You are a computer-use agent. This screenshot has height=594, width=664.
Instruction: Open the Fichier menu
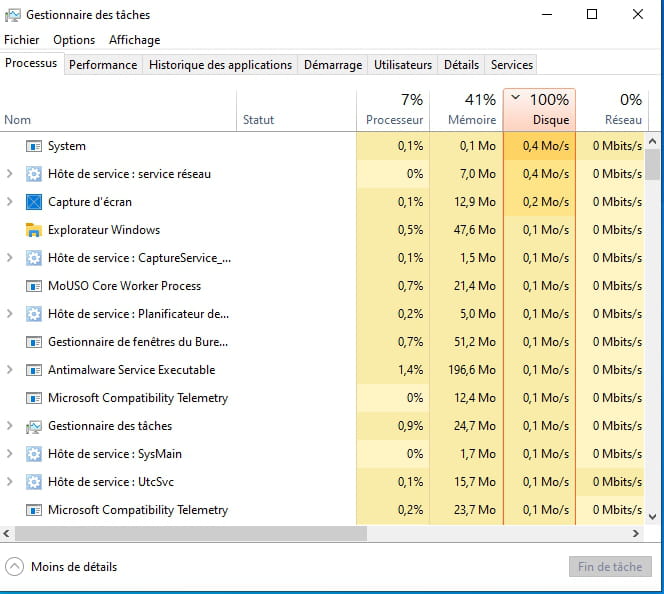click(x=22, y=40)
